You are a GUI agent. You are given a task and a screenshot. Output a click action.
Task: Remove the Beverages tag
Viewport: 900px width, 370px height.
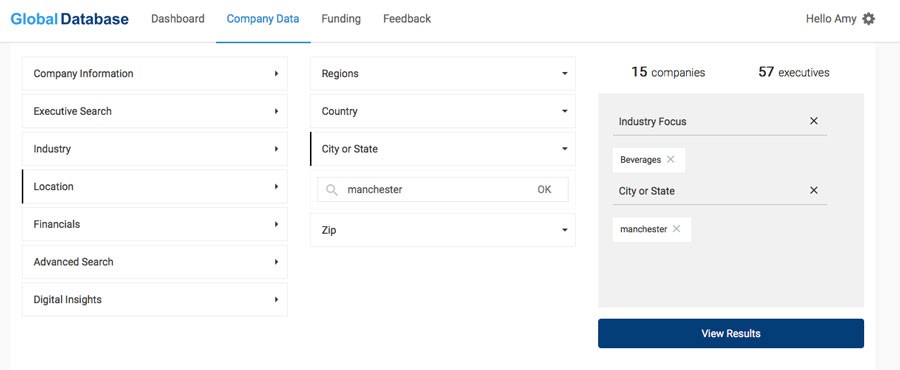pos(670,159)
